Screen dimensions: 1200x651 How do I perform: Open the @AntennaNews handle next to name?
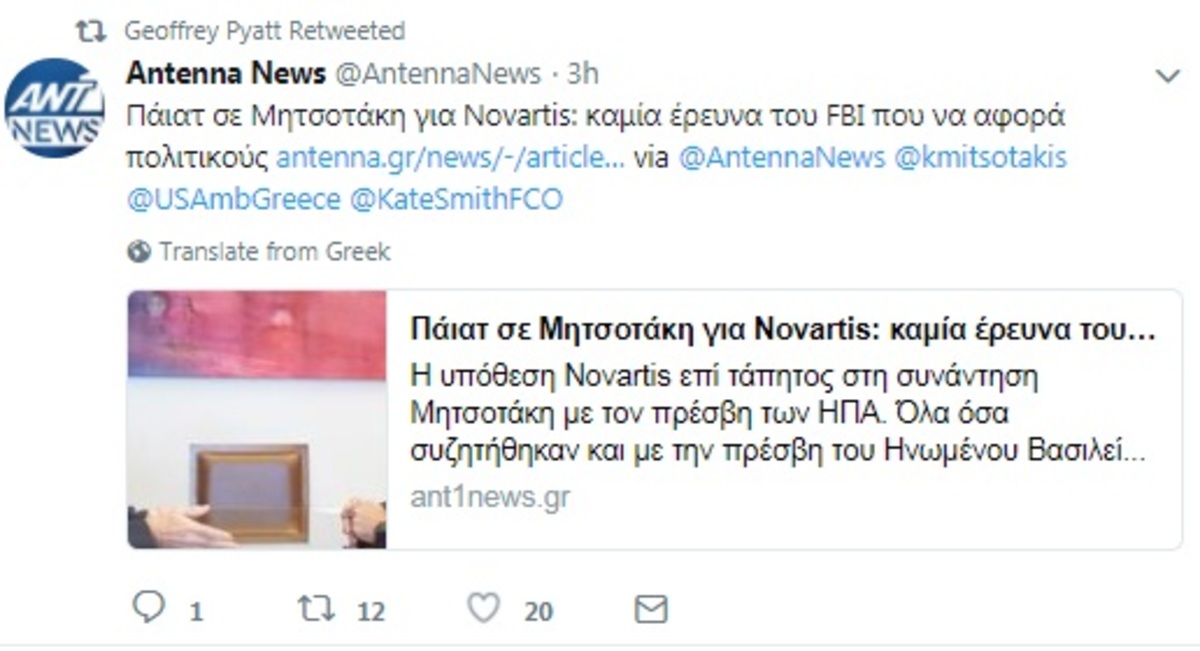[x=437, y=74]
